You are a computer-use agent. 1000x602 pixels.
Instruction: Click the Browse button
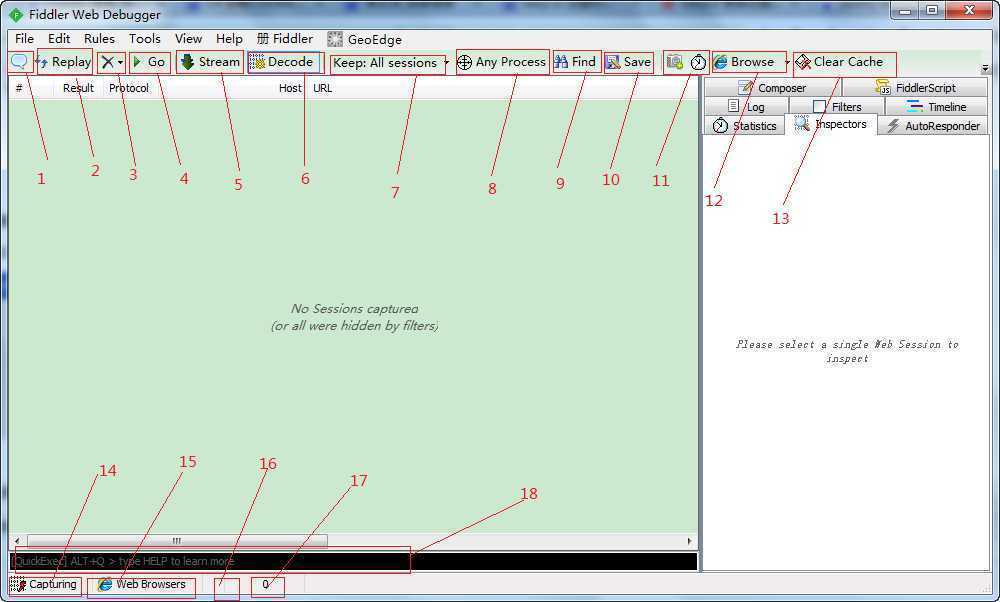[744, 62]
